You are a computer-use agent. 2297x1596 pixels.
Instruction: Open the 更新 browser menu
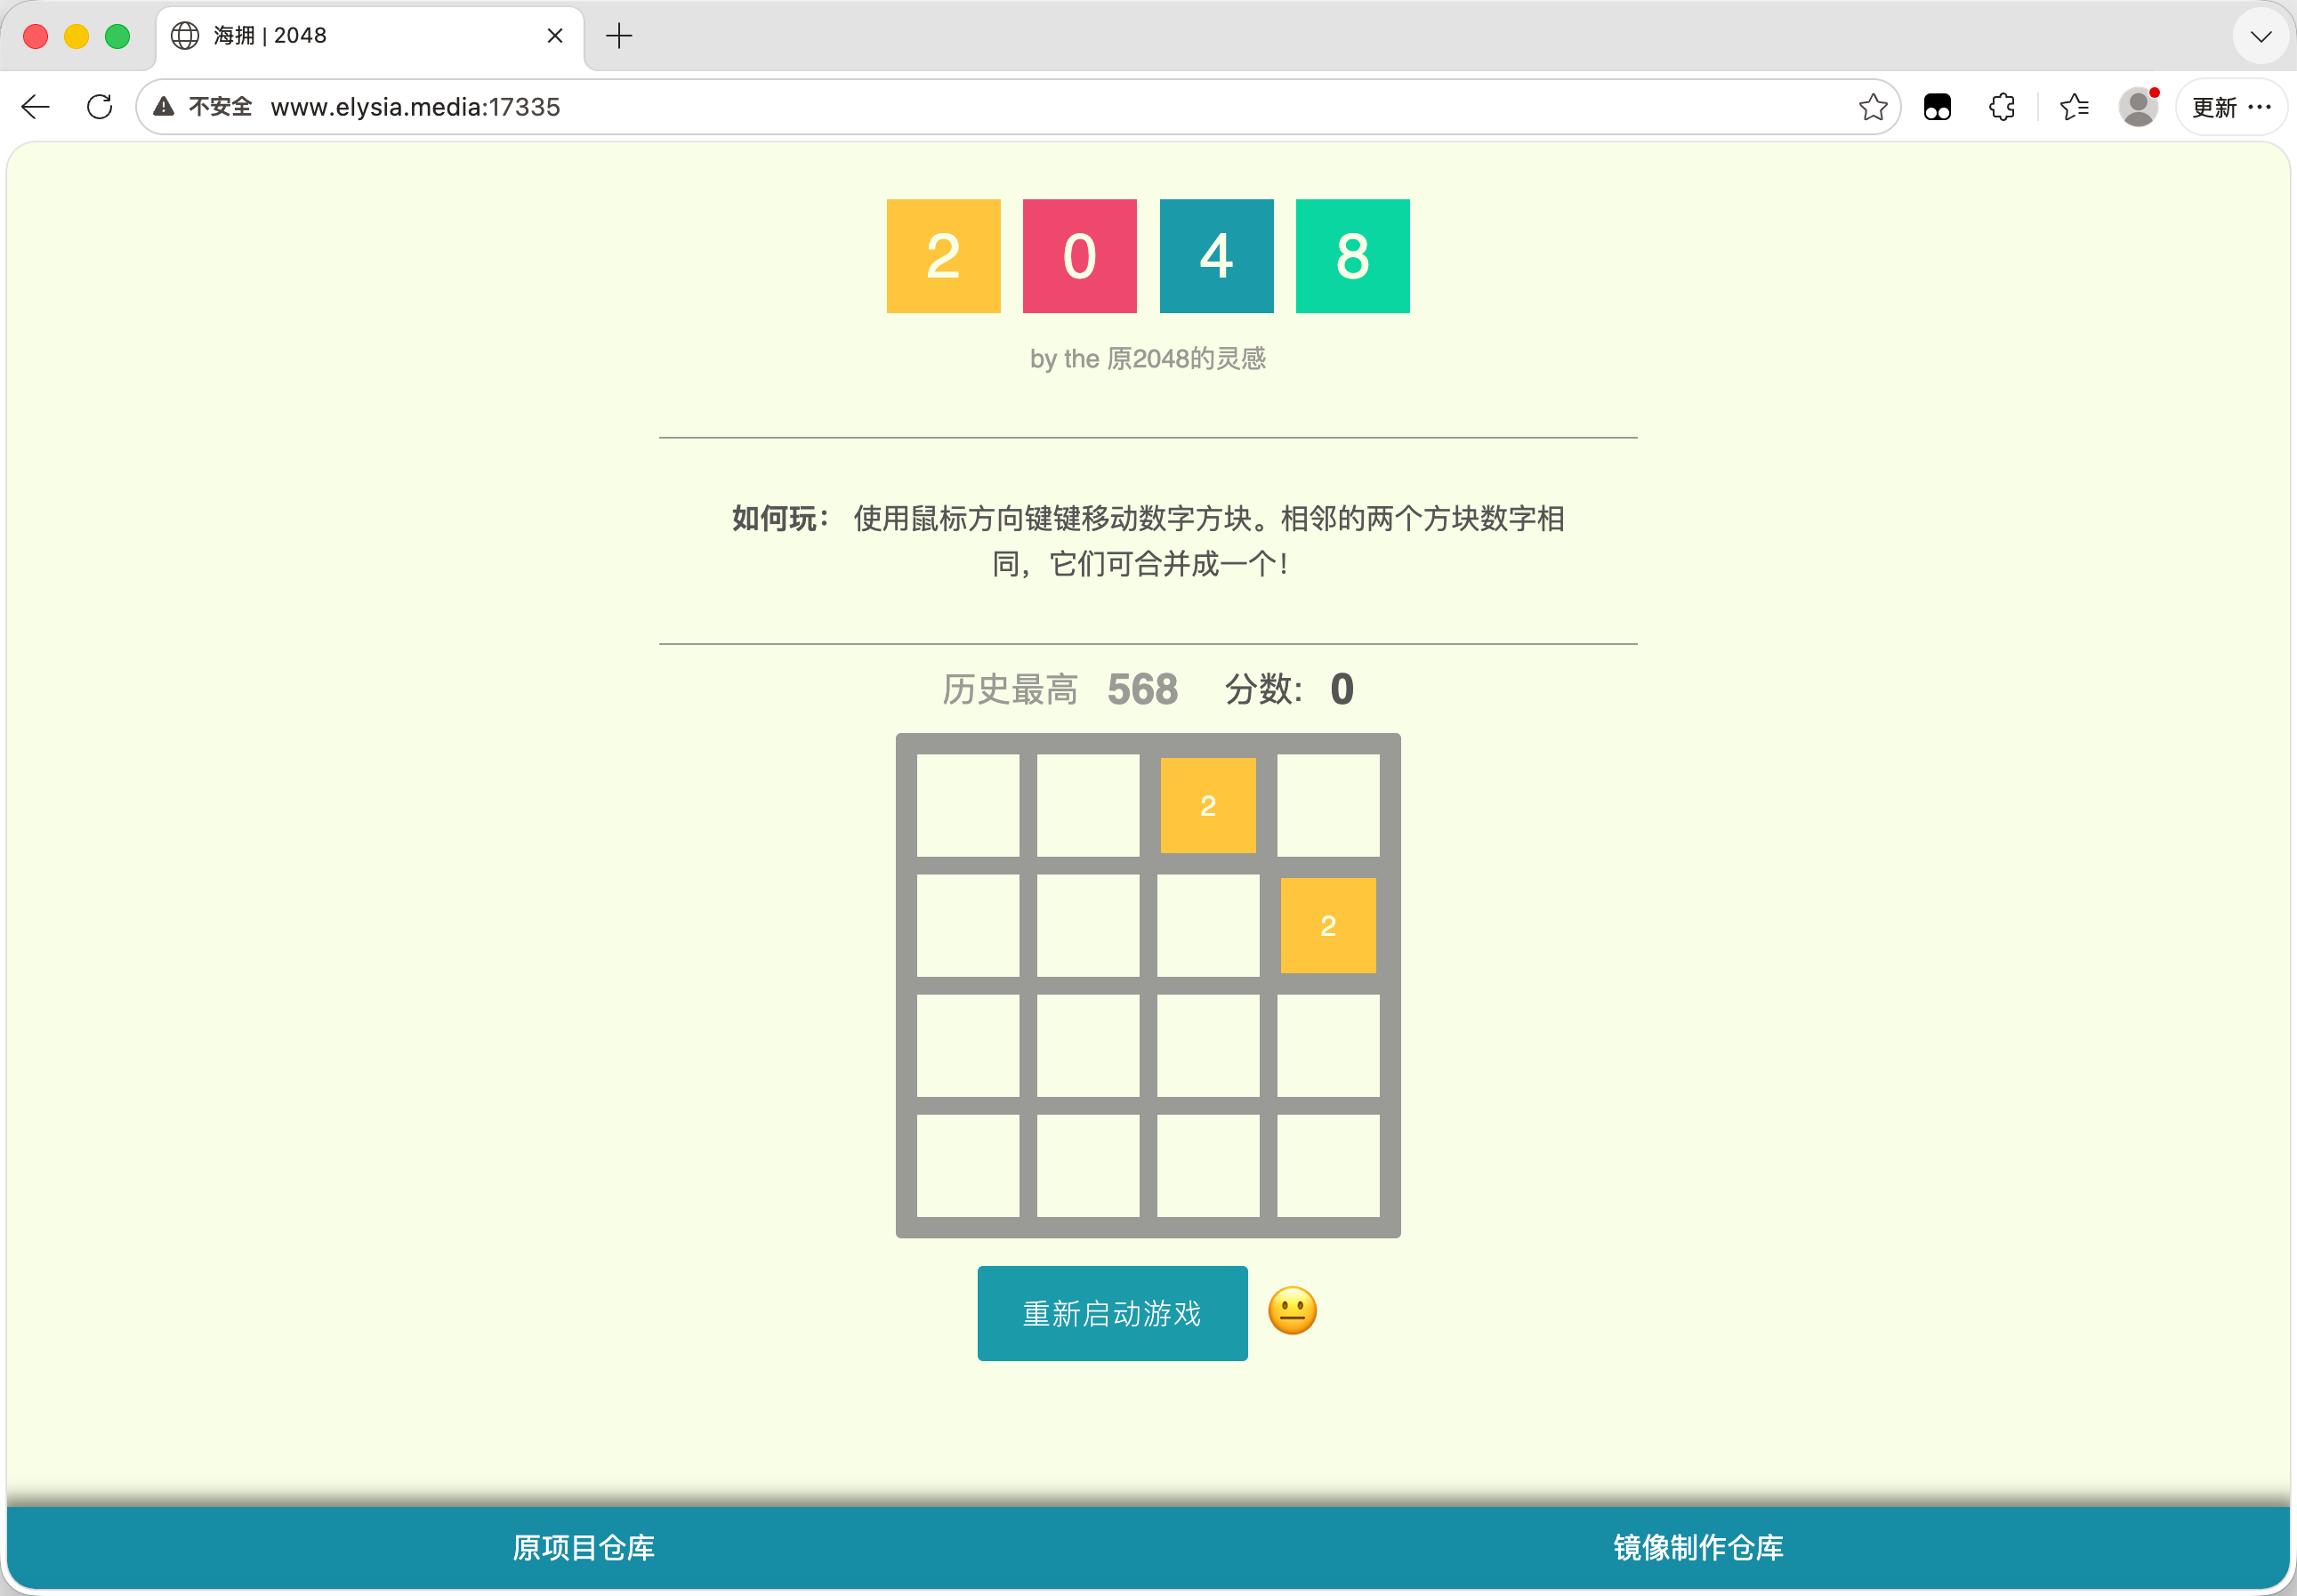pyautogui.click(x=2231, y=107)
